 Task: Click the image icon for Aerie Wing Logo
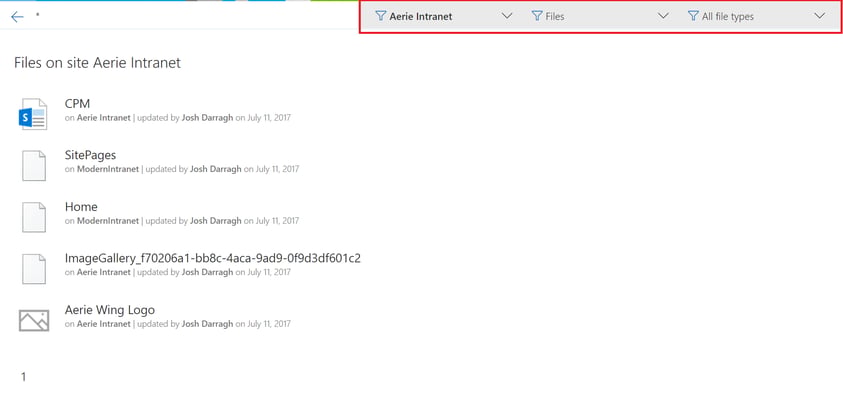click(x=34, y=320)
